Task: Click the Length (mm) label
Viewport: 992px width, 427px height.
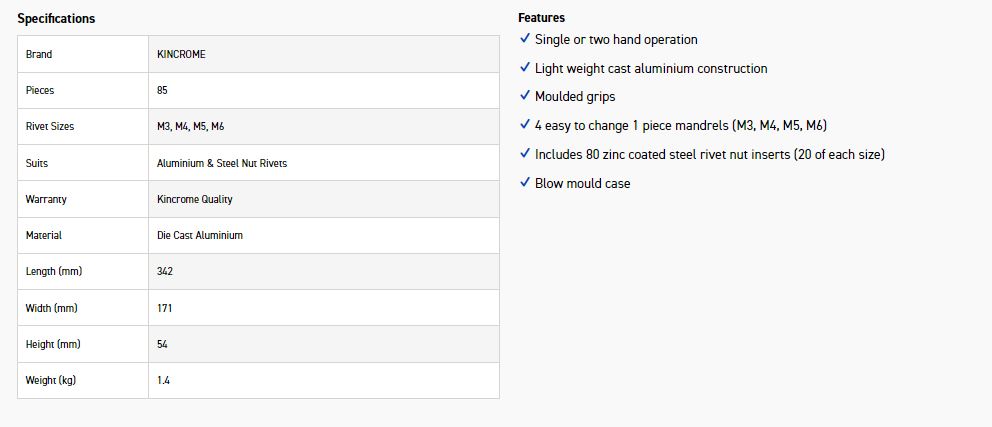Action: [54, 271]
